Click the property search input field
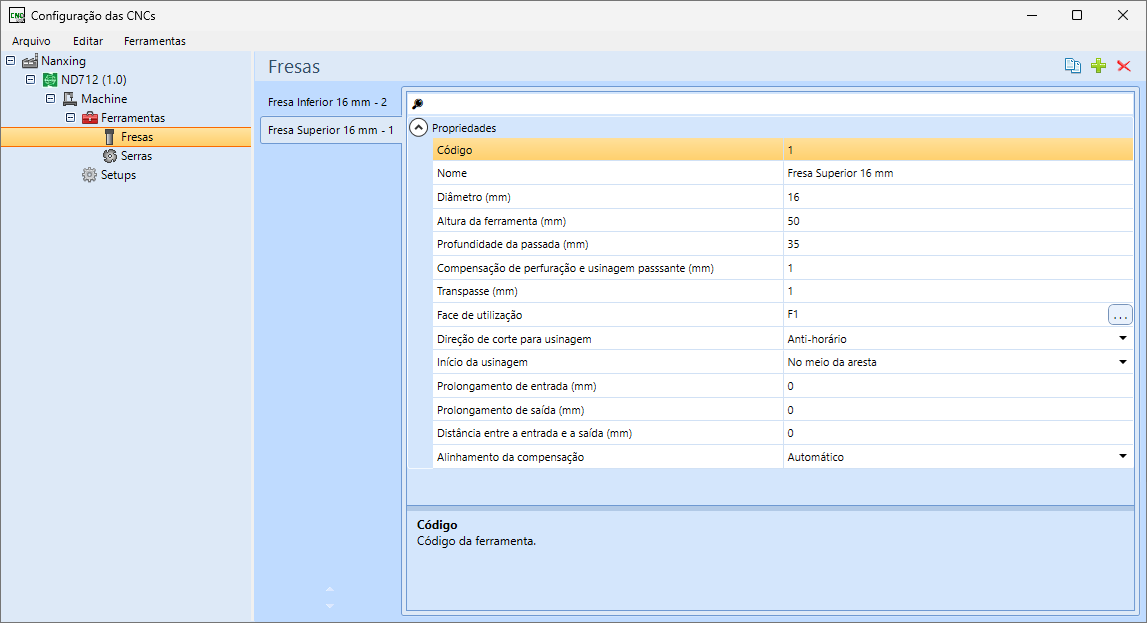The width and height of the screenshot is (1147, 623). [778, 104]
